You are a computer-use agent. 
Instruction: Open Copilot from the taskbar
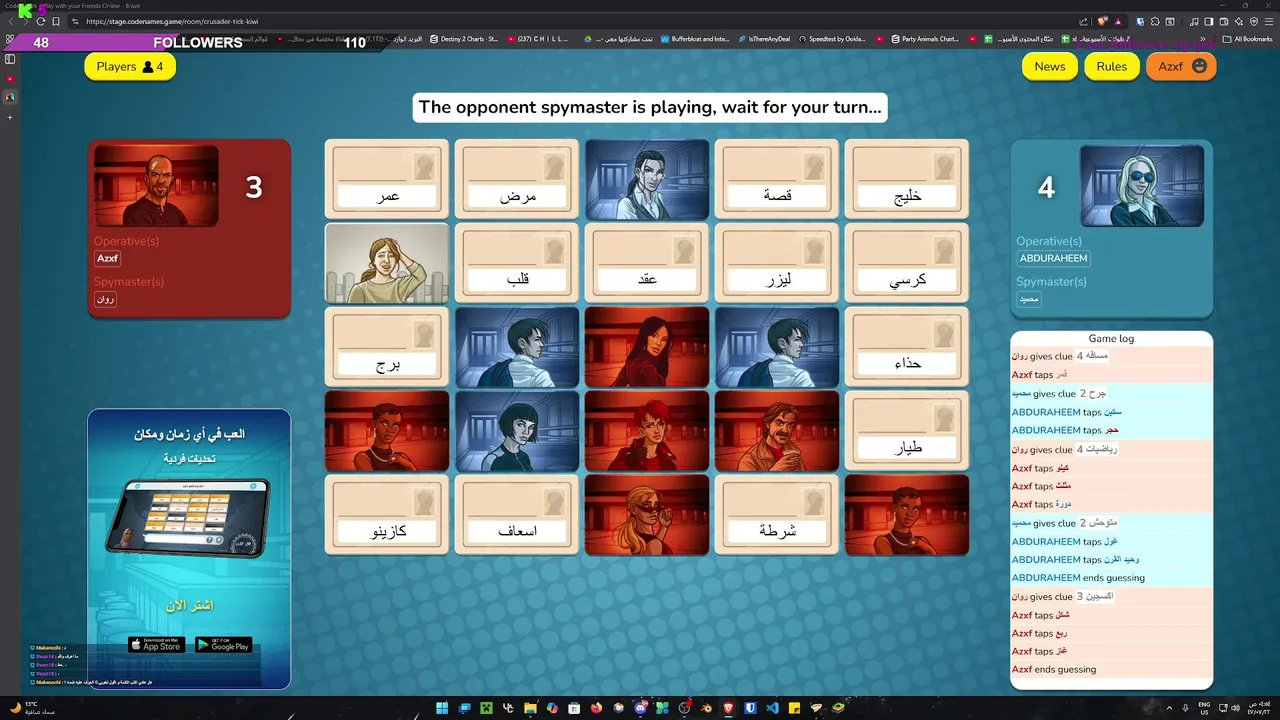coord(552,708)
